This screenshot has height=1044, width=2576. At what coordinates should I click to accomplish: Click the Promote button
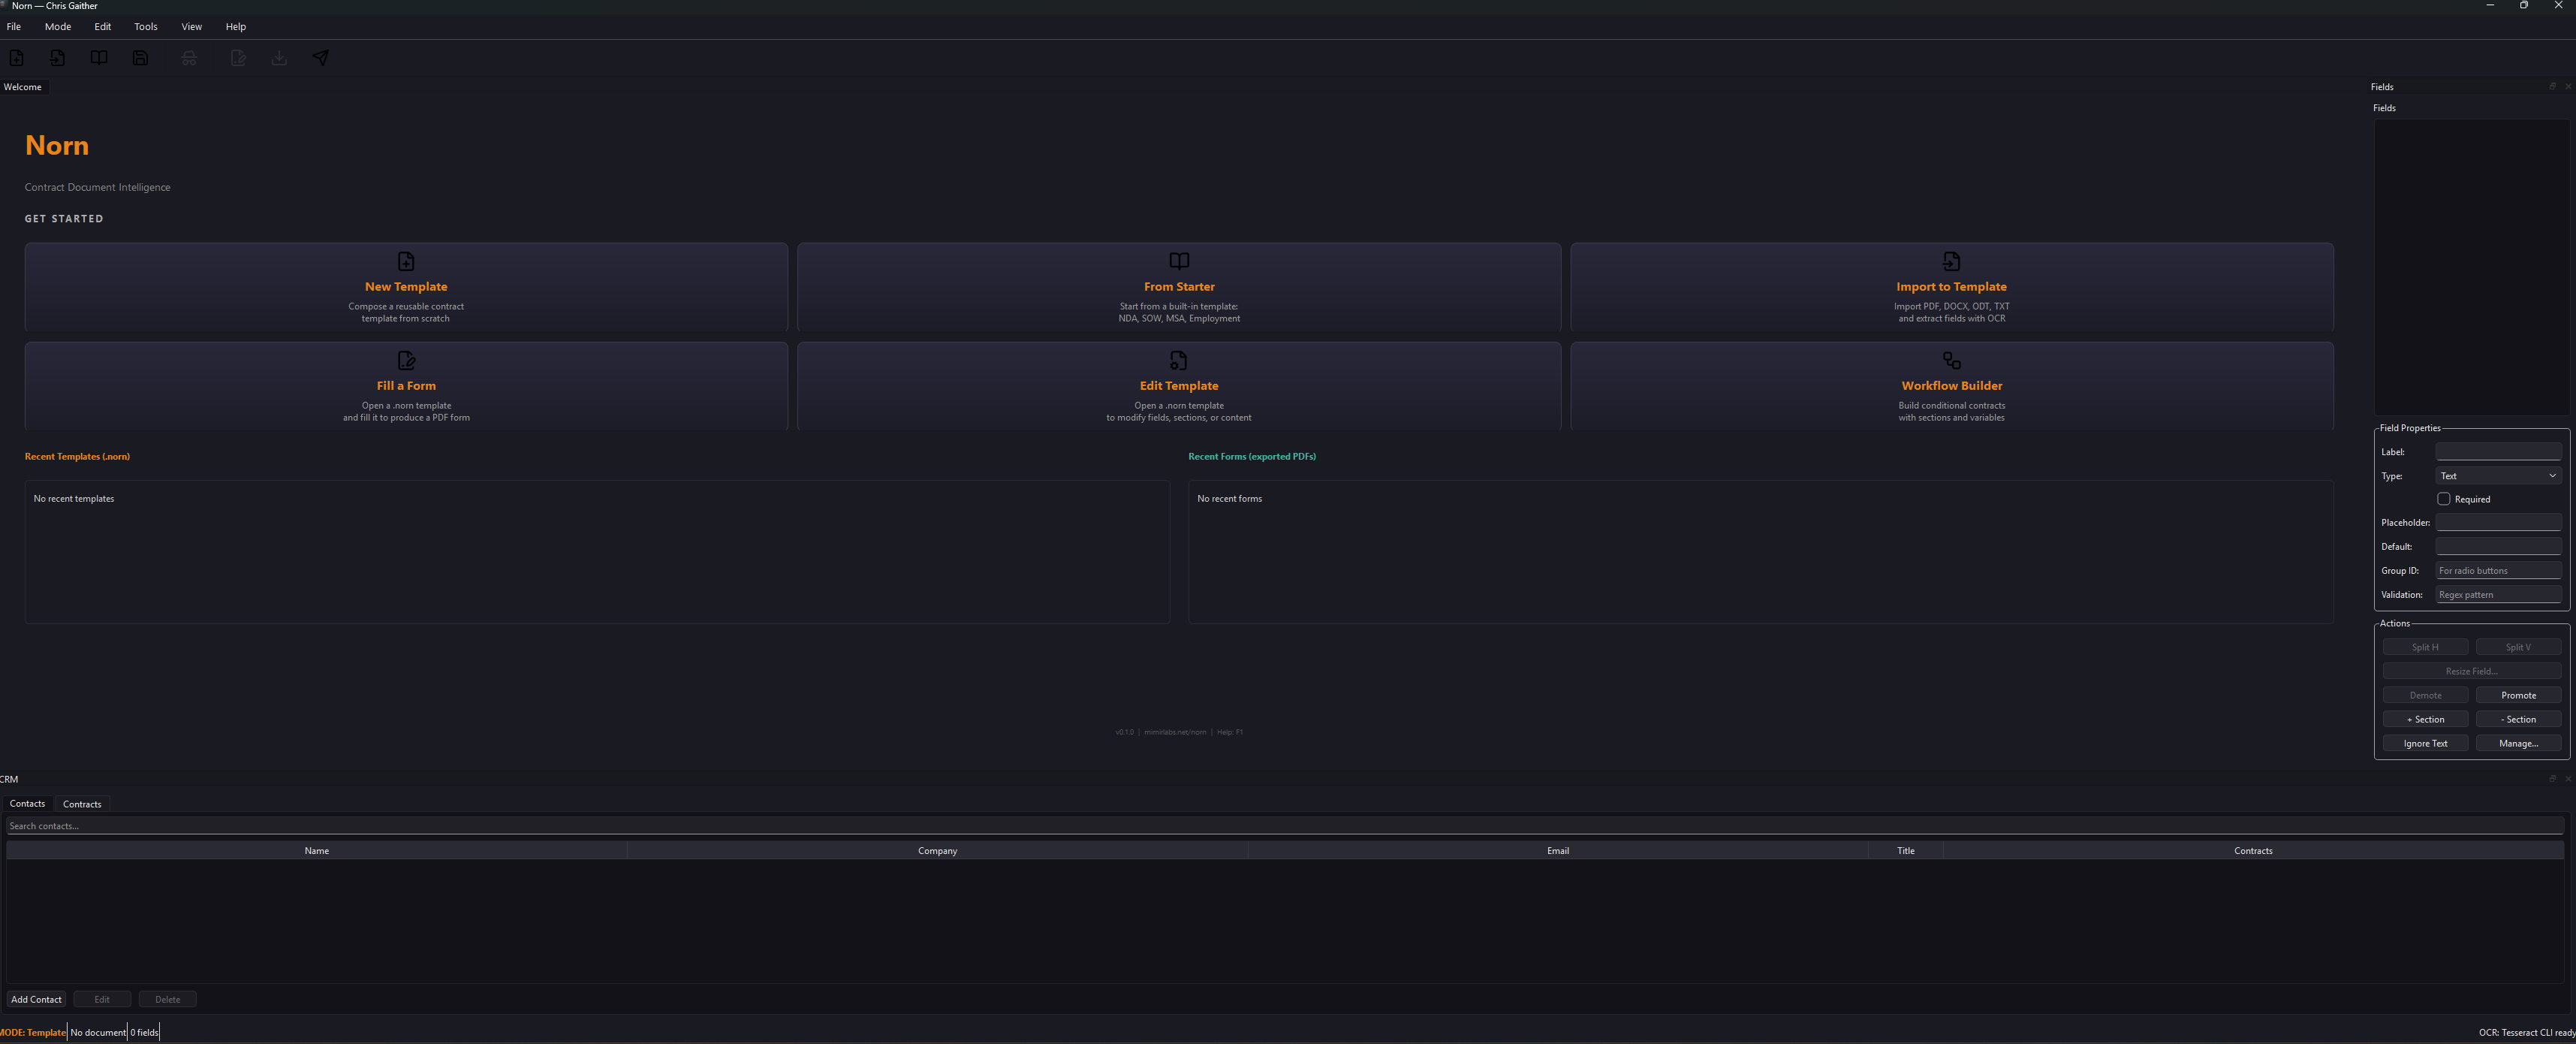2518,695
